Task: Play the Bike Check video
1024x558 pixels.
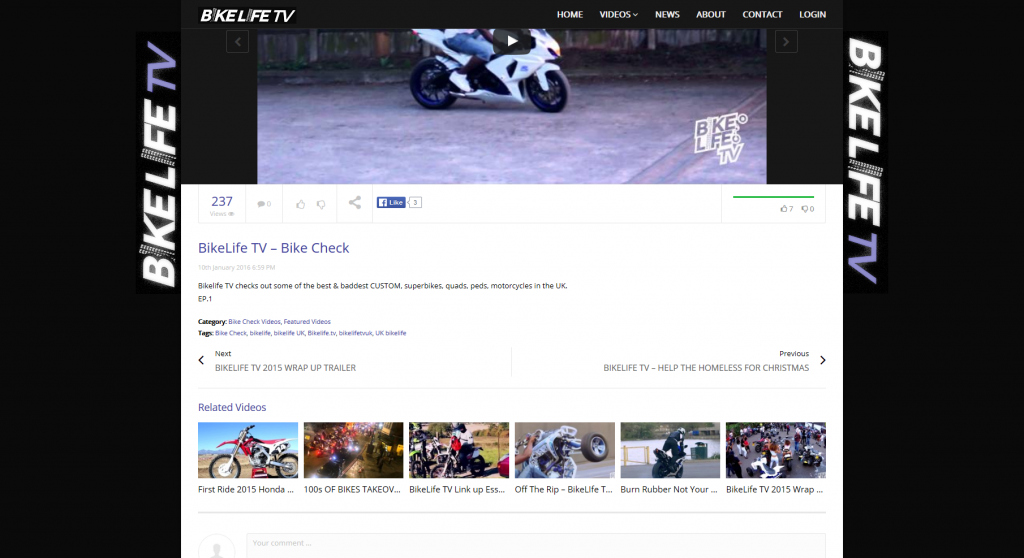Action: click(512, 41)
